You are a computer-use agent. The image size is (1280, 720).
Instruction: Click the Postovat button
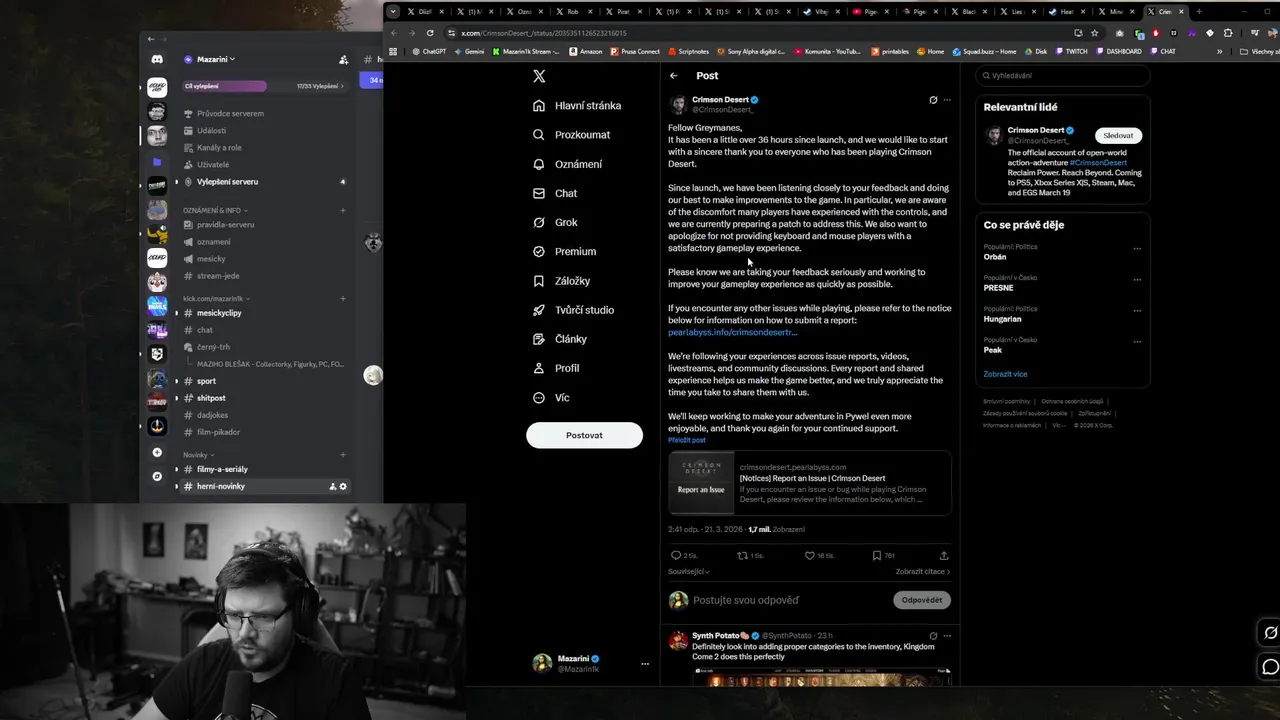point(584,435)
